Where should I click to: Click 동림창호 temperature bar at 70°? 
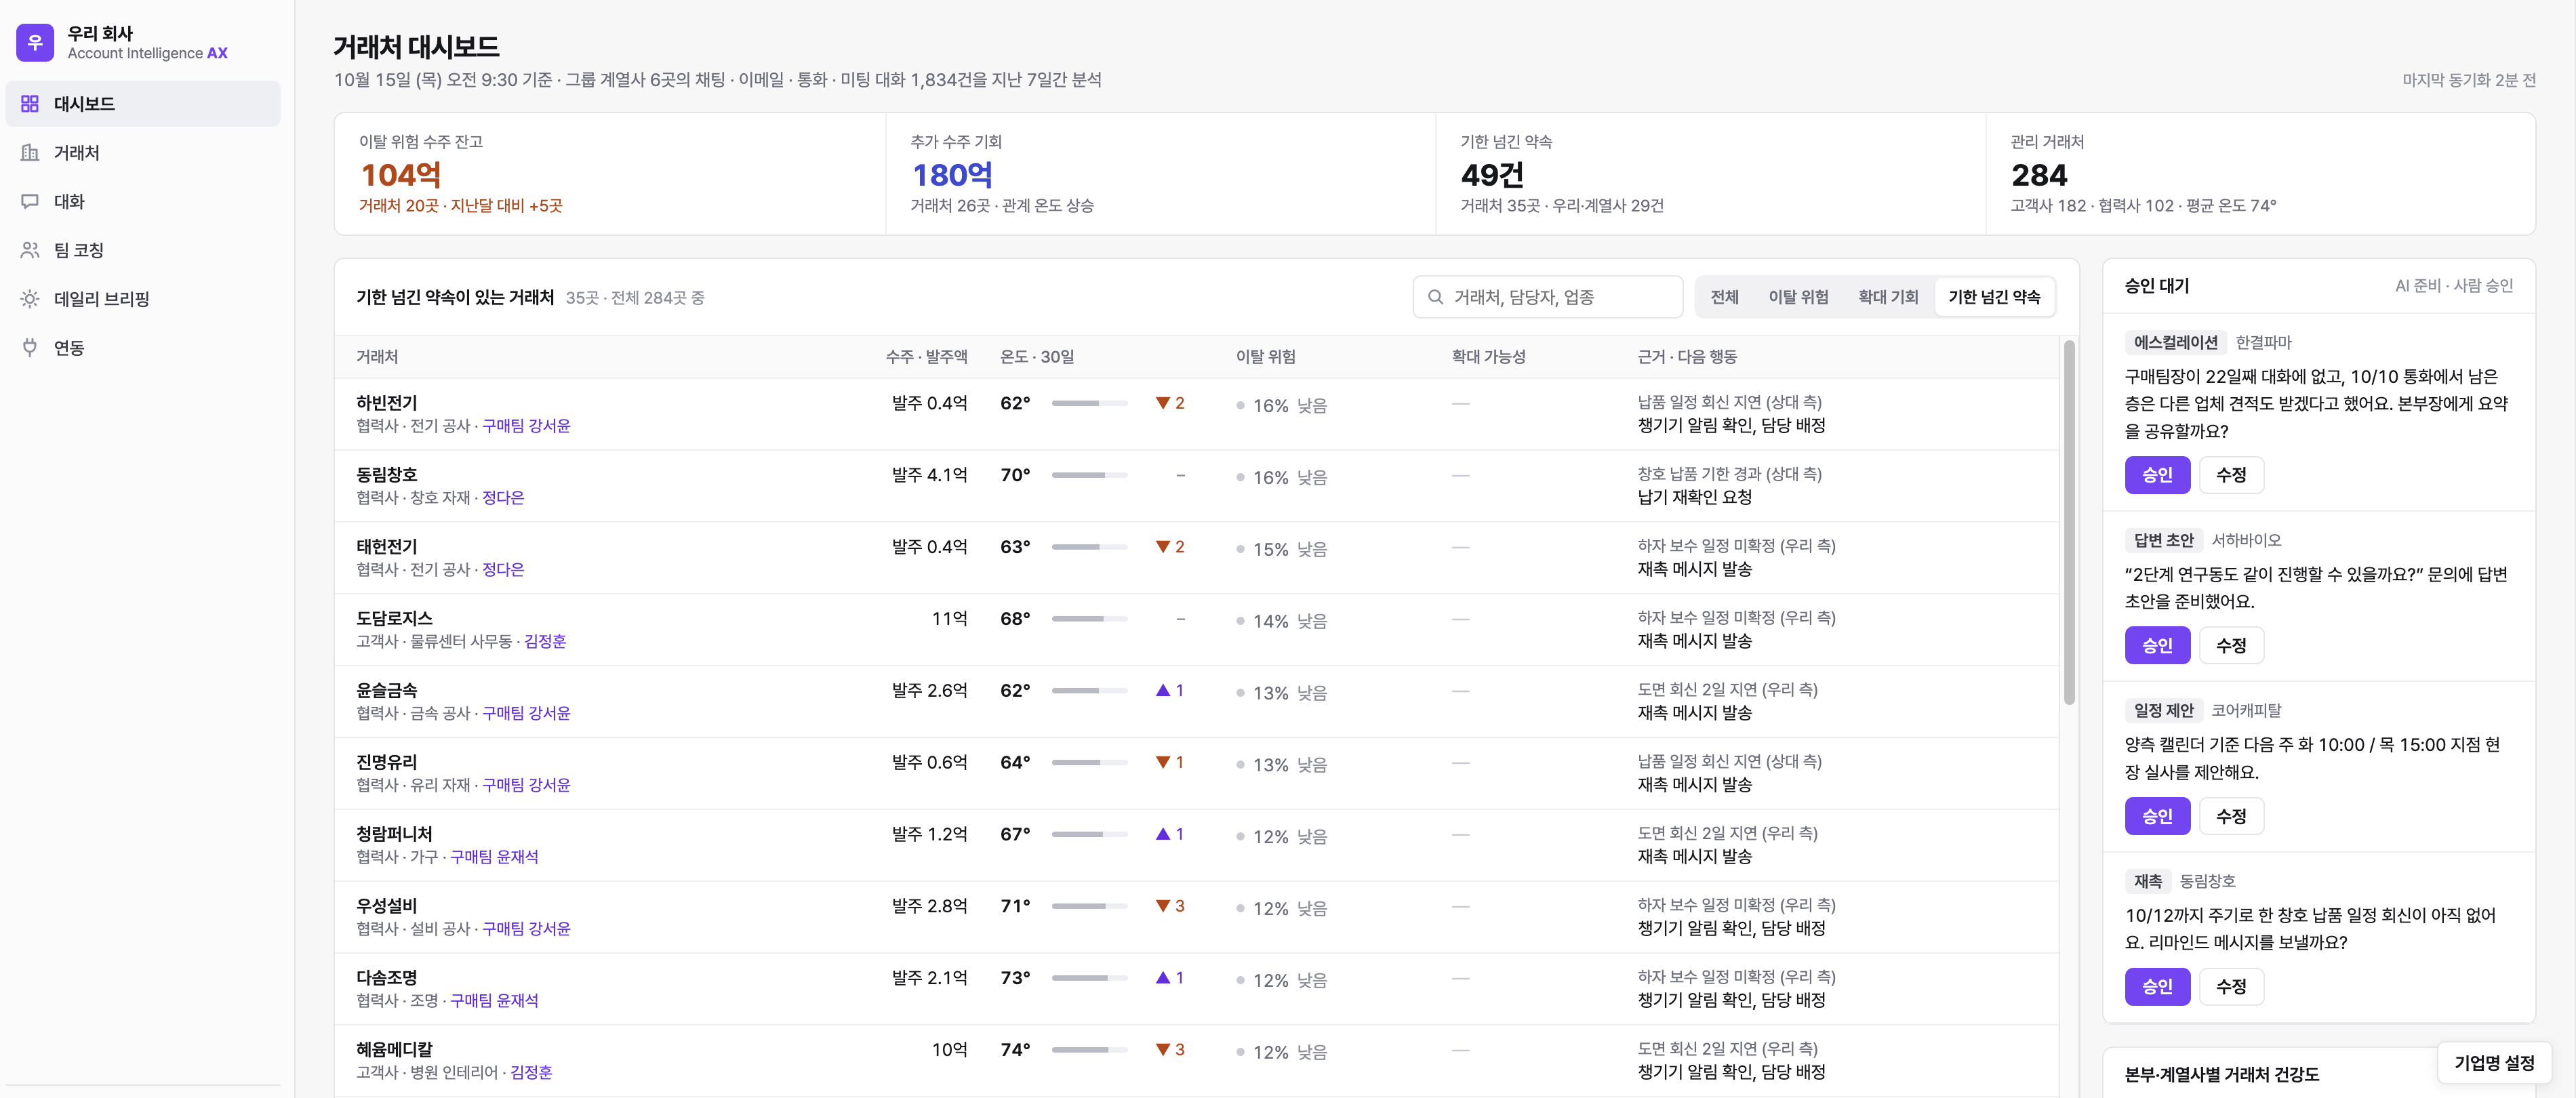[1089, 475]
